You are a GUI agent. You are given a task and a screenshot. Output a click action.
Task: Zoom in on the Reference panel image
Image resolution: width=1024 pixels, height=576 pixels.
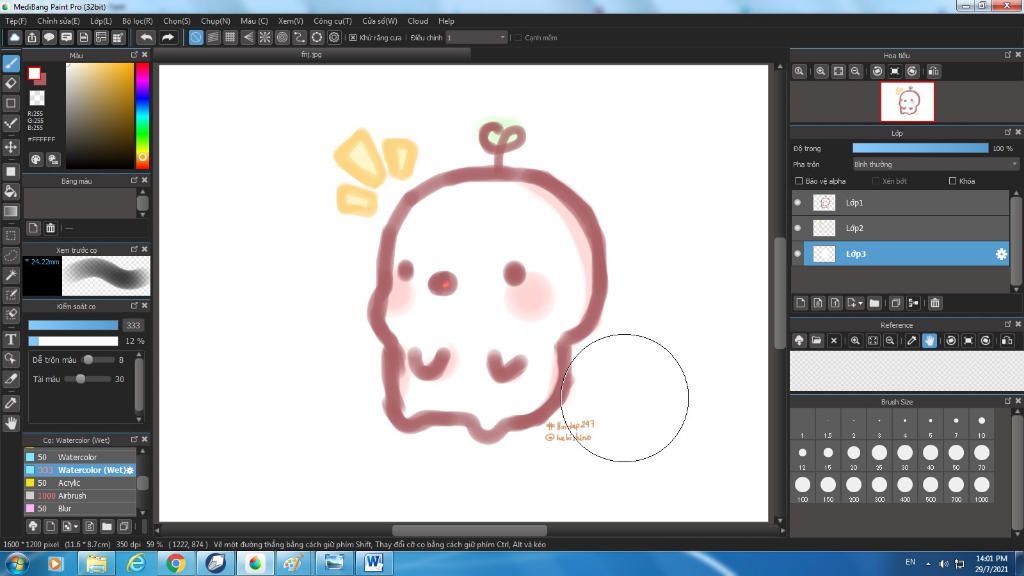click(x=855, y=340)
